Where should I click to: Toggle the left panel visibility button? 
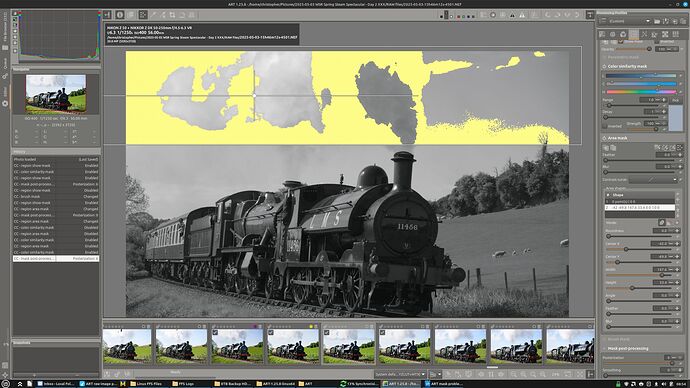[x=107, y=15]
